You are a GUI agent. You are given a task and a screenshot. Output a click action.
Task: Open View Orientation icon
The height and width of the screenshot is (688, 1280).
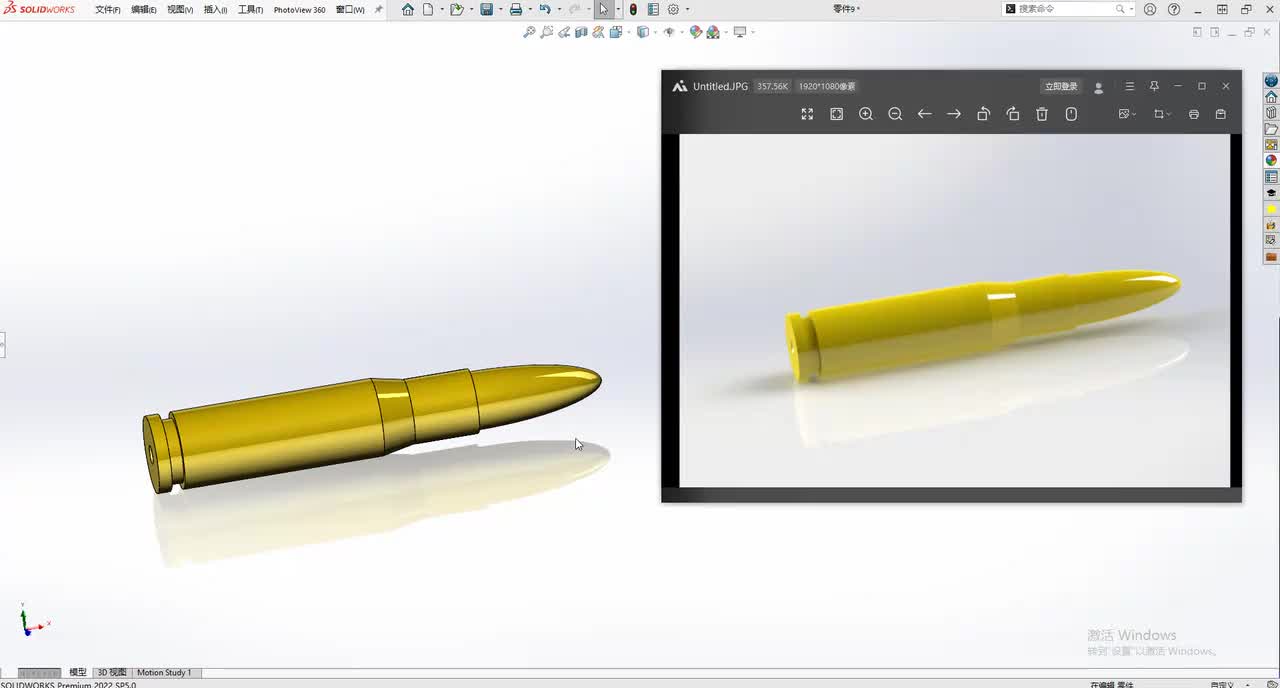pos(615,32)
